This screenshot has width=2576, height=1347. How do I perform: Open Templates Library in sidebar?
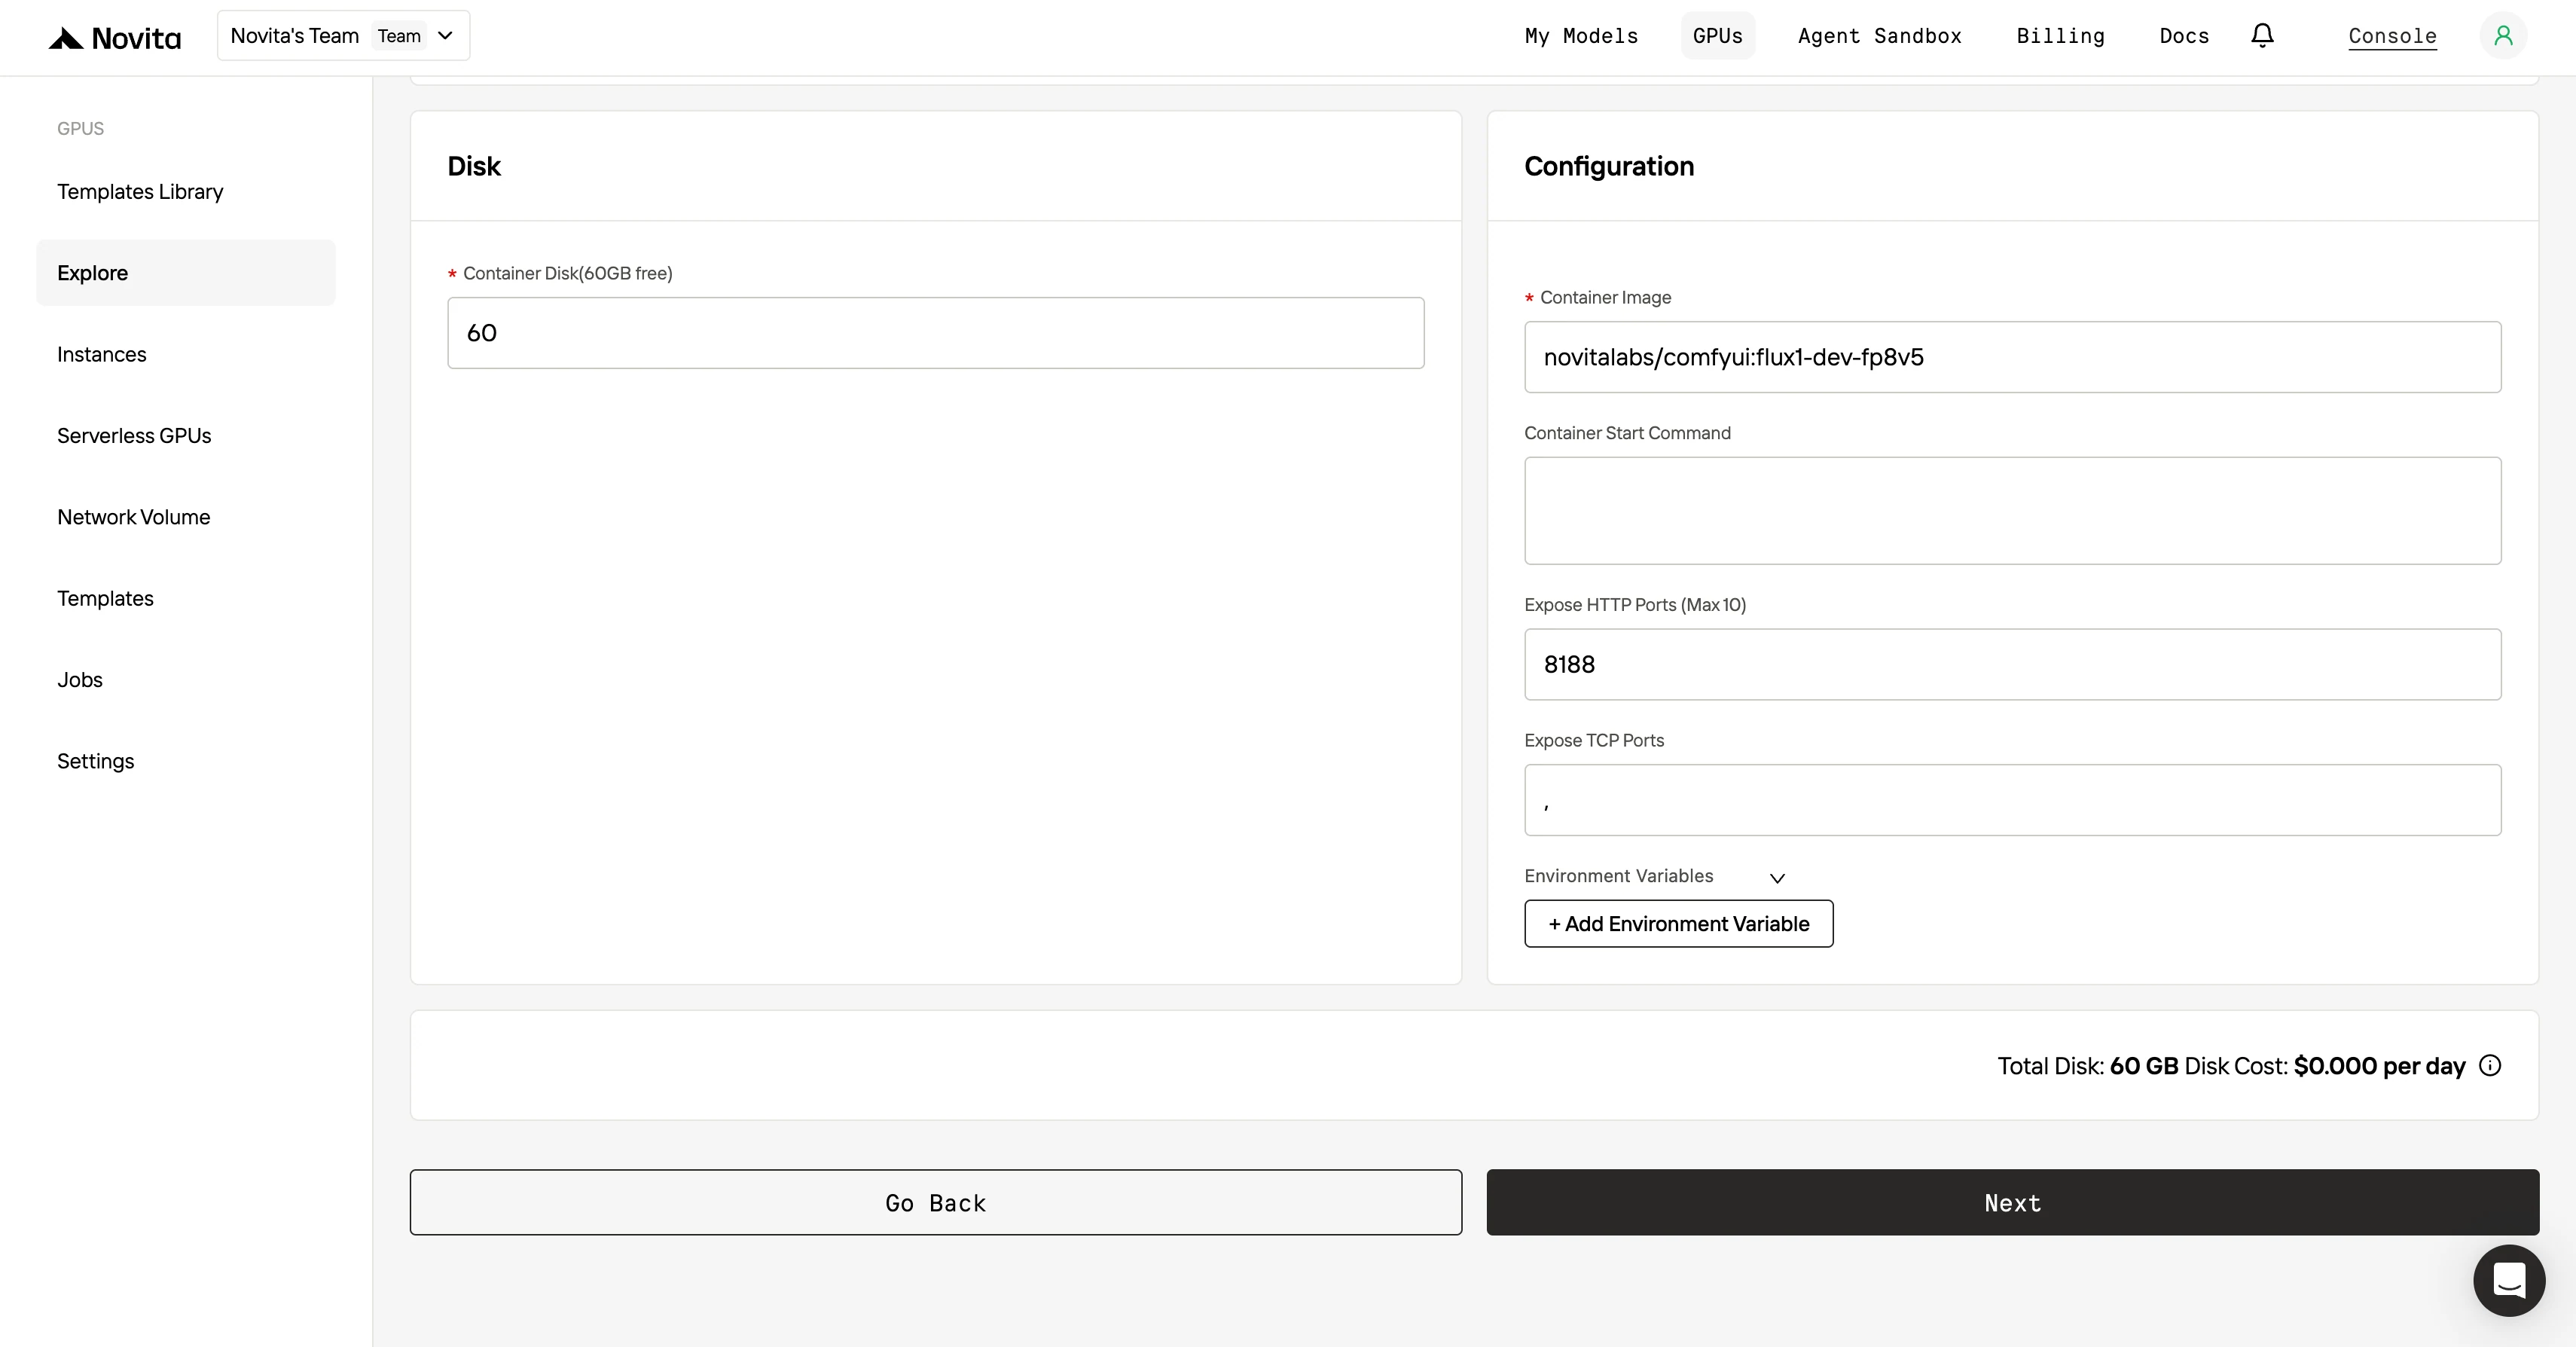tap(186, 191)
